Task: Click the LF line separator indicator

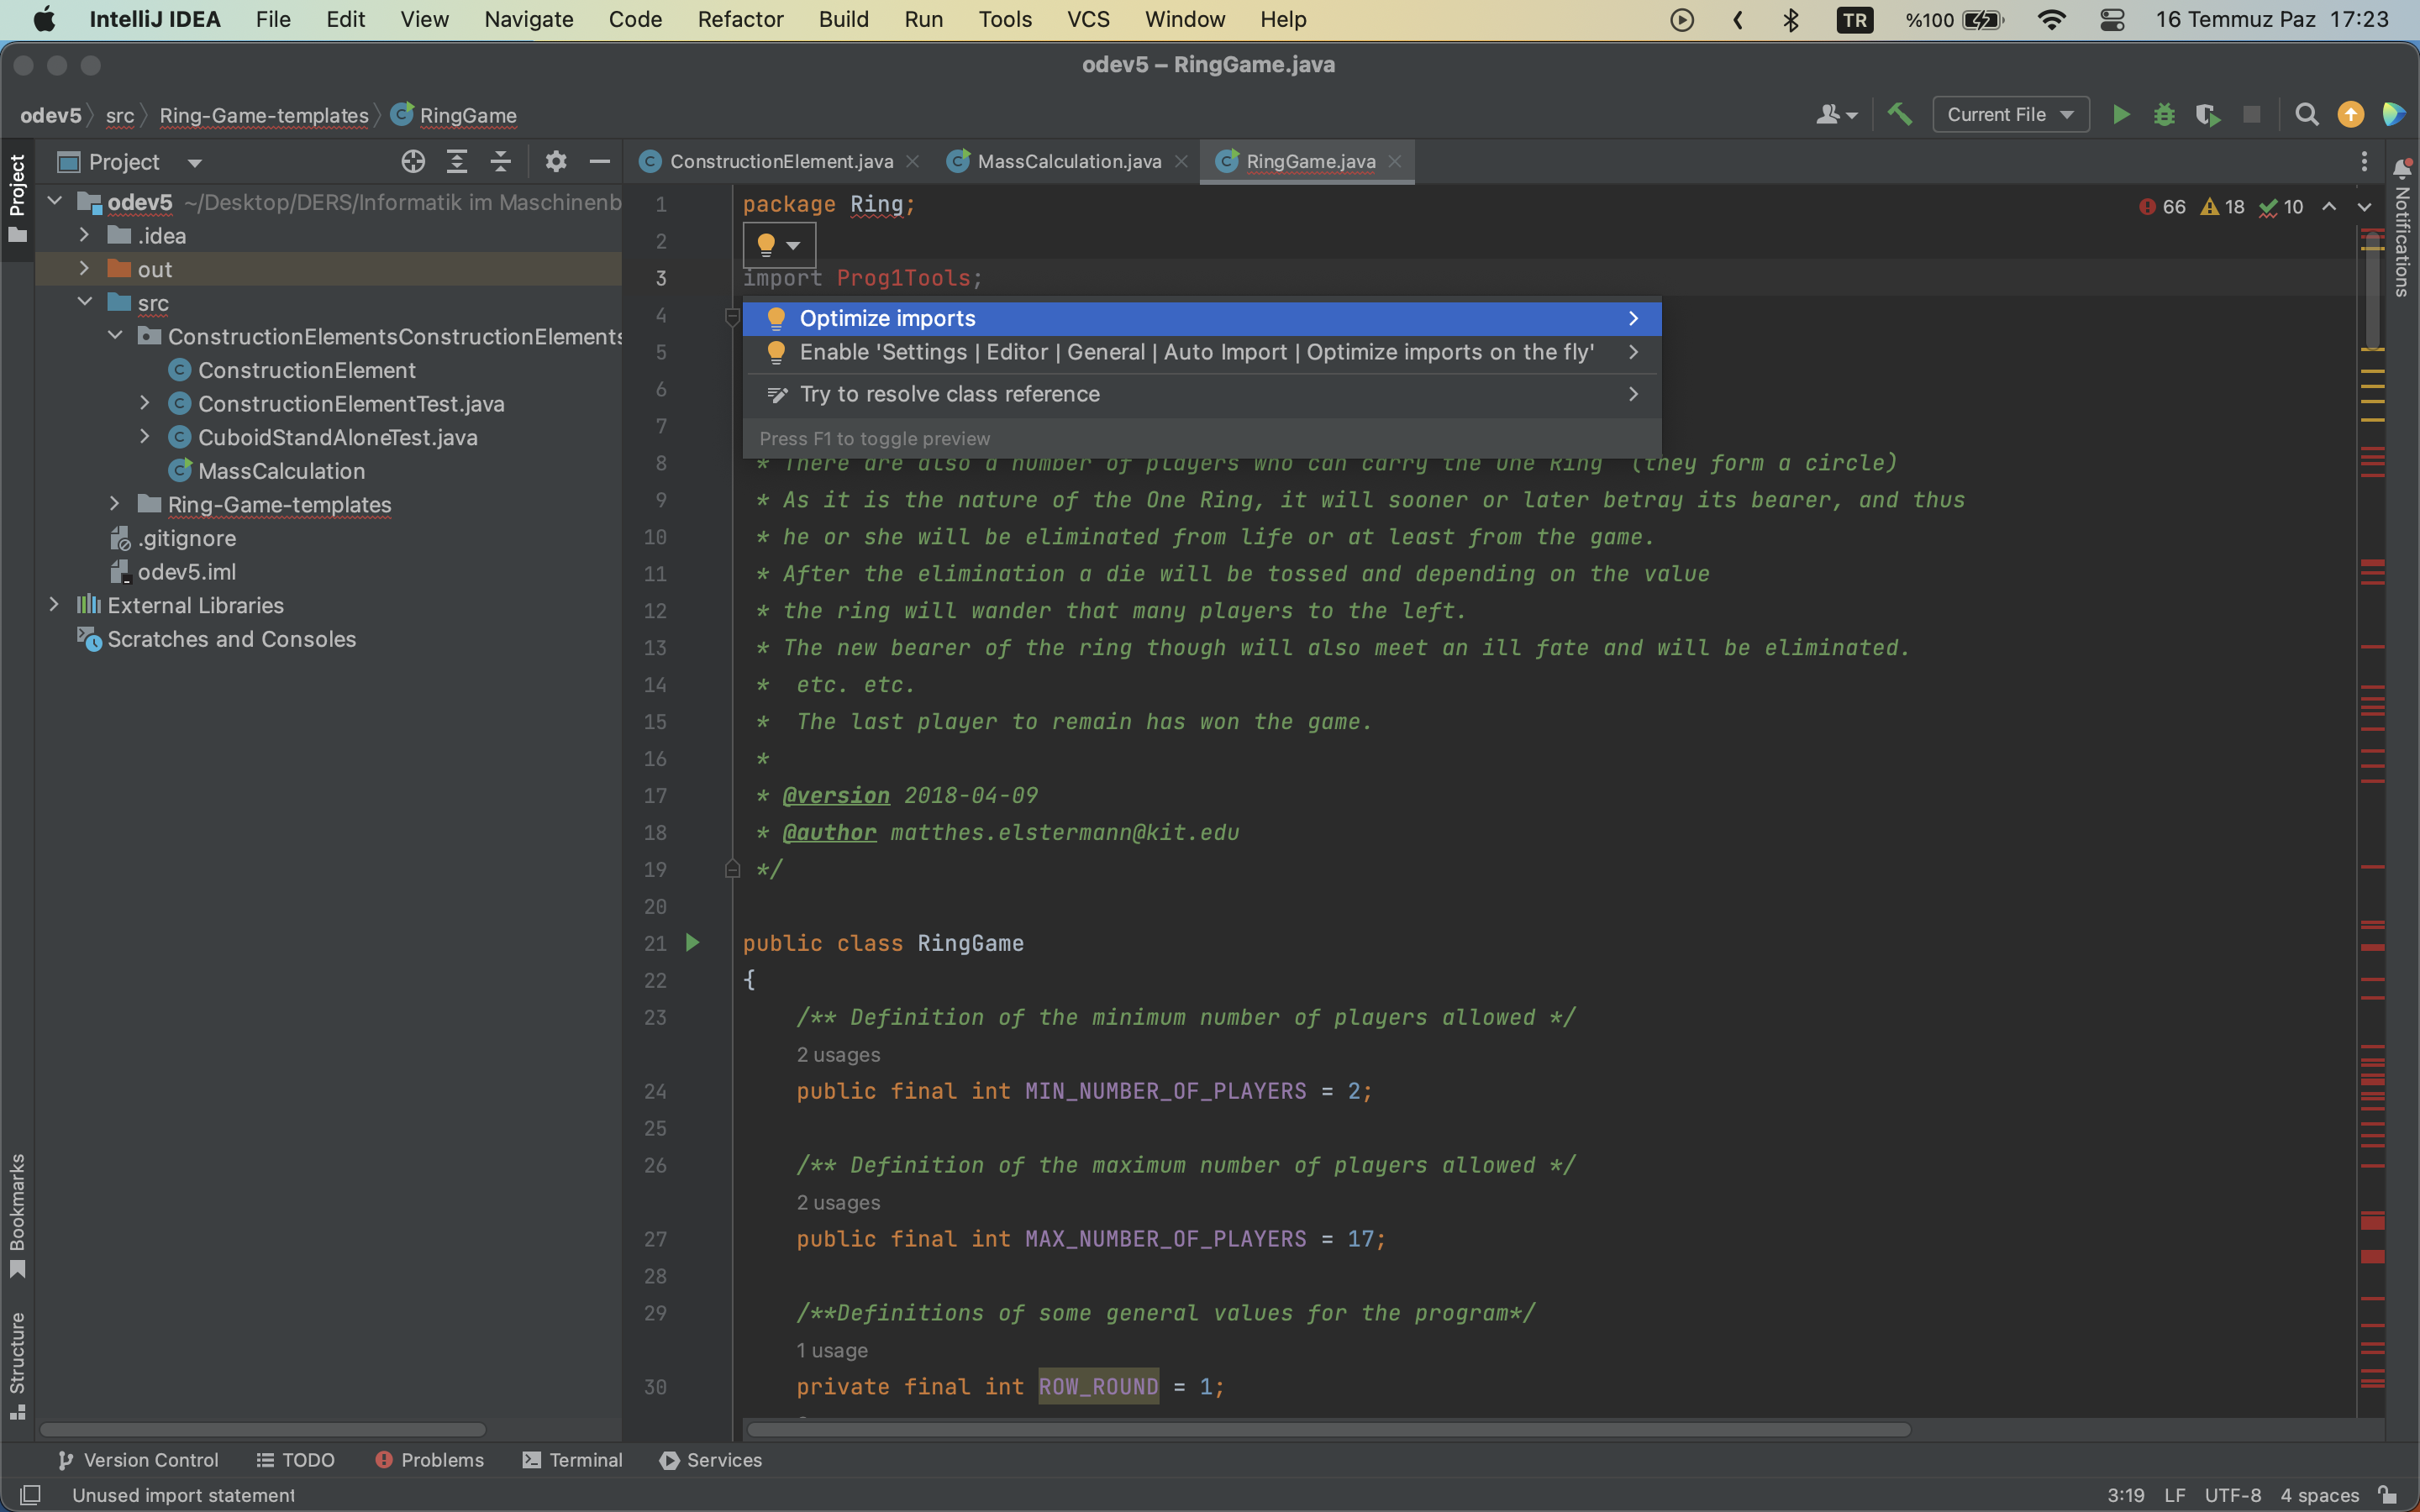Action: point(2174,1495)
